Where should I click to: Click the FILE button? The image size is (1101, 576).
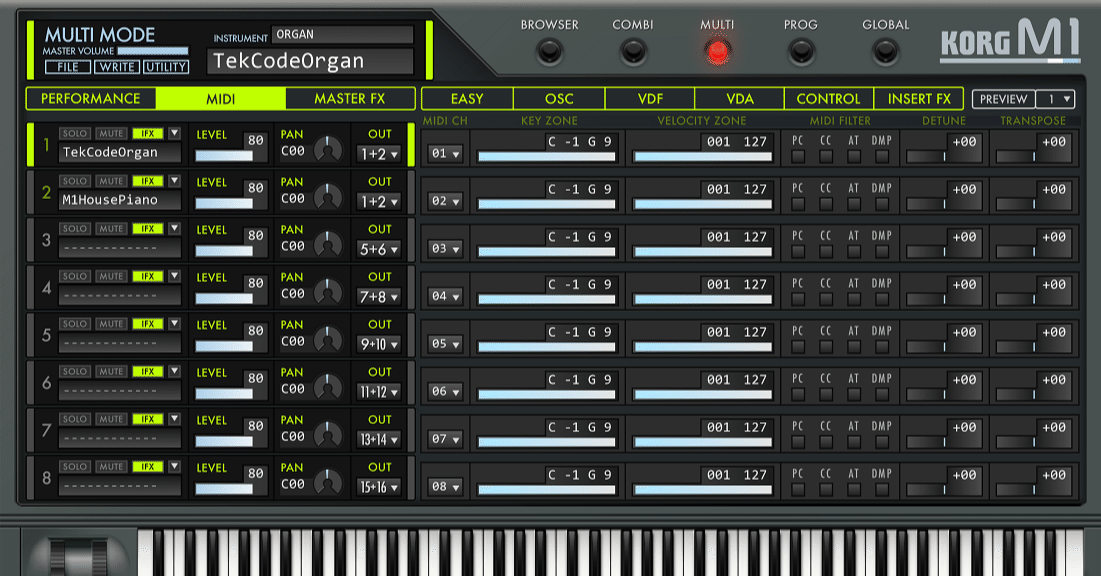click(x=68, y=67)
